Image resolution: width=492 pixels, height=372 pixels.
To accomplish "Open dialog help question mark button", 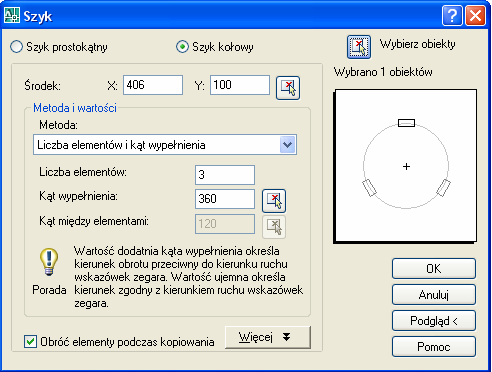I will pyautogui.click(x=452, y=15).
